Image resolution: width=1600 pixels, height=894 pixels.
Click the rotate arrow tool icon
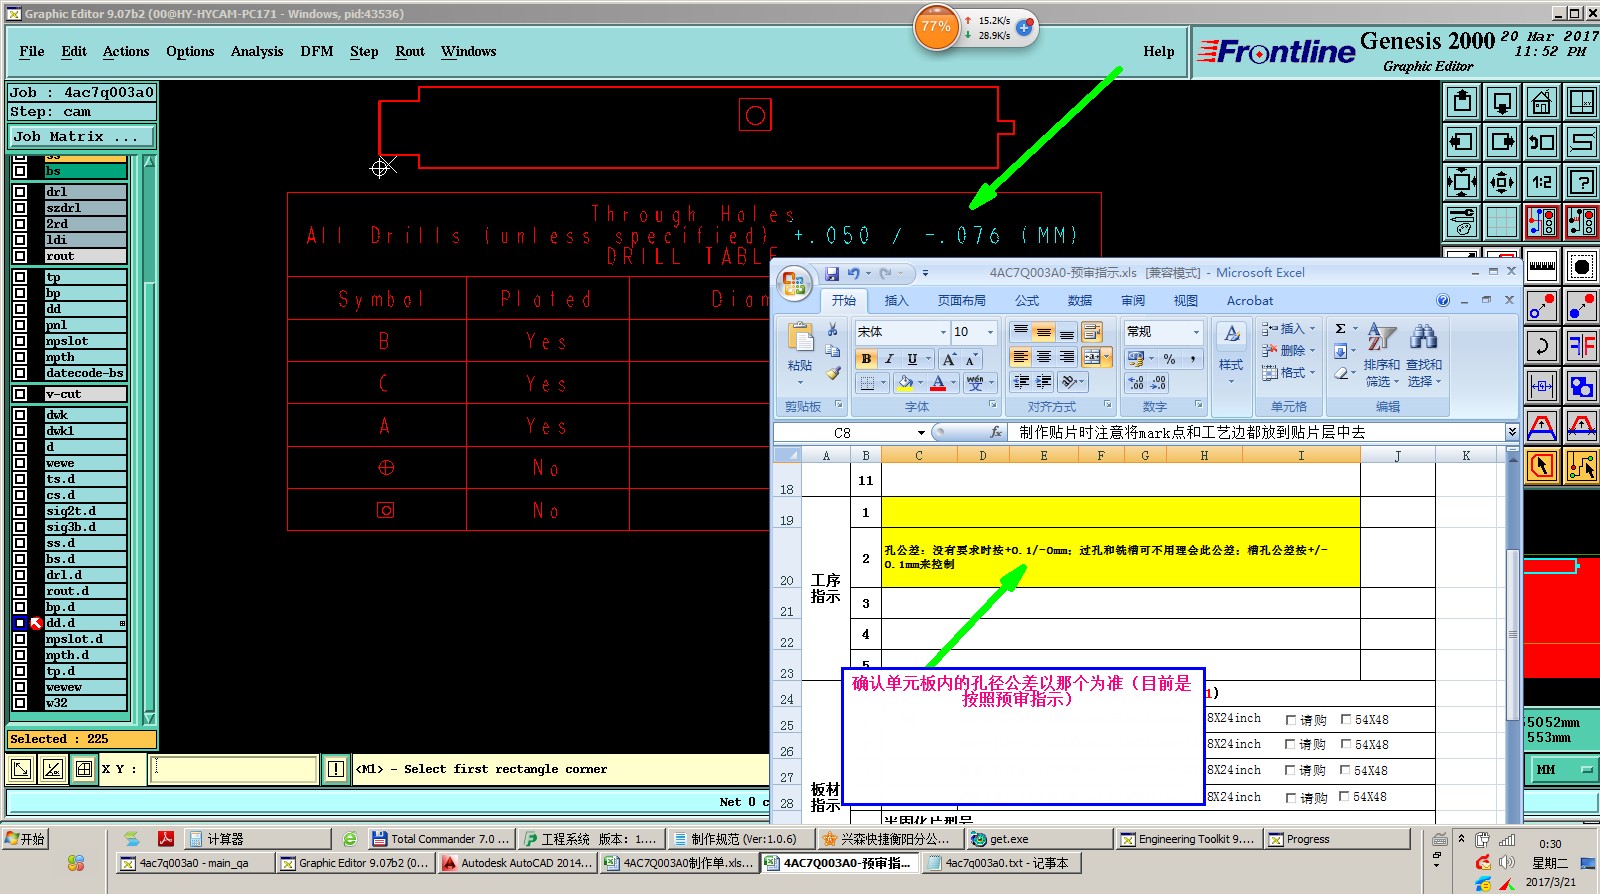point(1542,347)
